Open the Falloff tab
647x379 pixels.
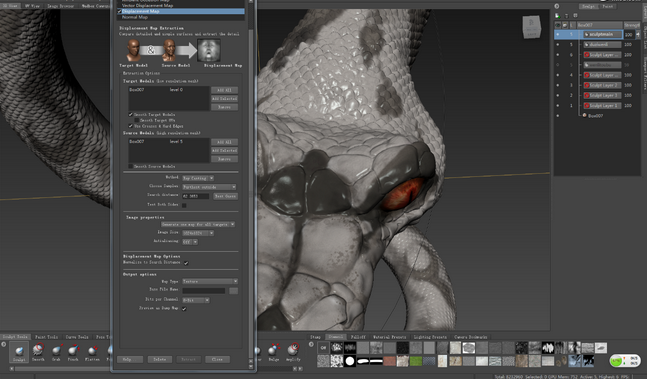point(358,337)
